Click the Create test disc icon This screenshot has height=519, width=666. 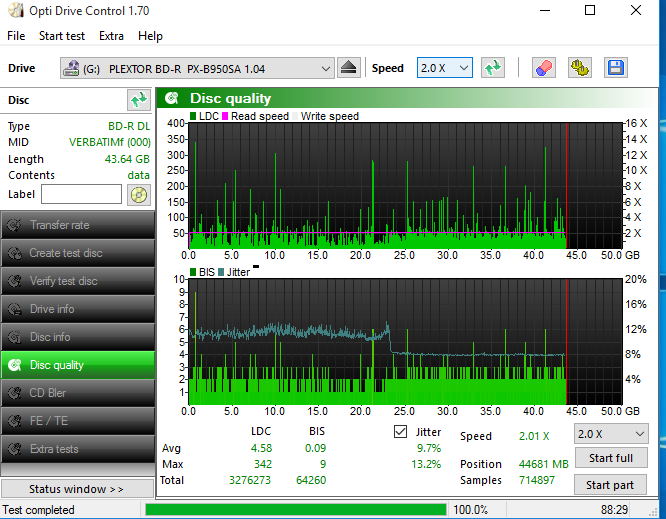(x=14, y=253)
